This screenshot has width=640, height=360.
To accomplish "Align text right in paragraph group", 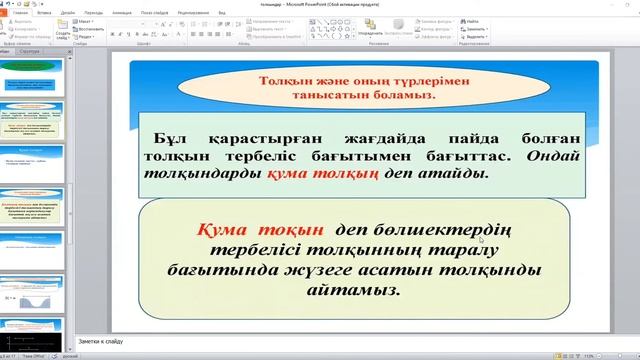I will (x=210, y=35).
